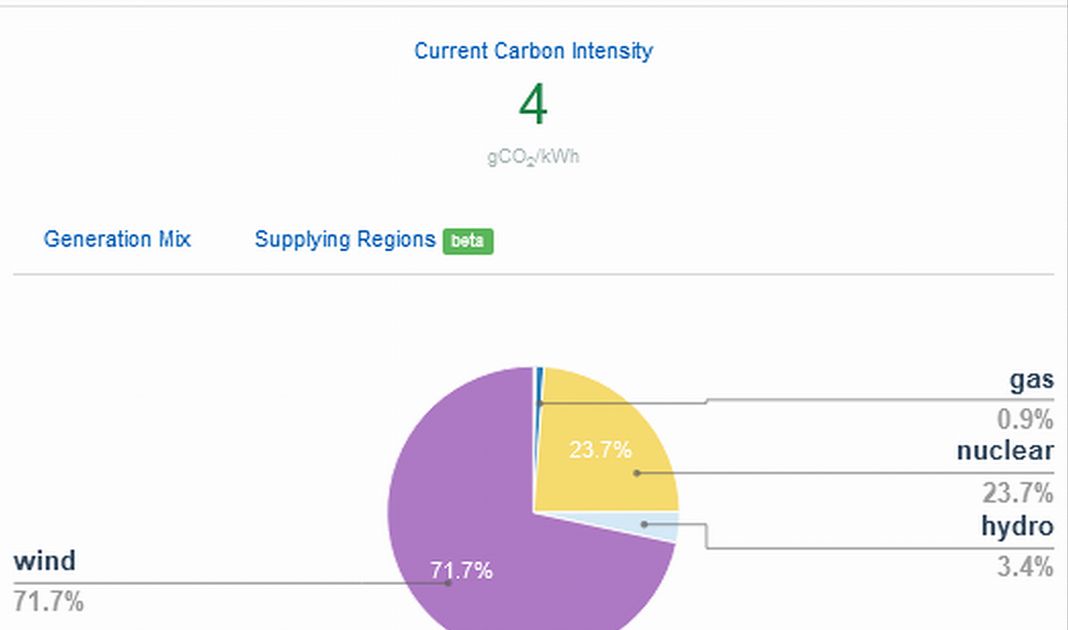
Task: Click the green beta badge
Action: (468, 241)
